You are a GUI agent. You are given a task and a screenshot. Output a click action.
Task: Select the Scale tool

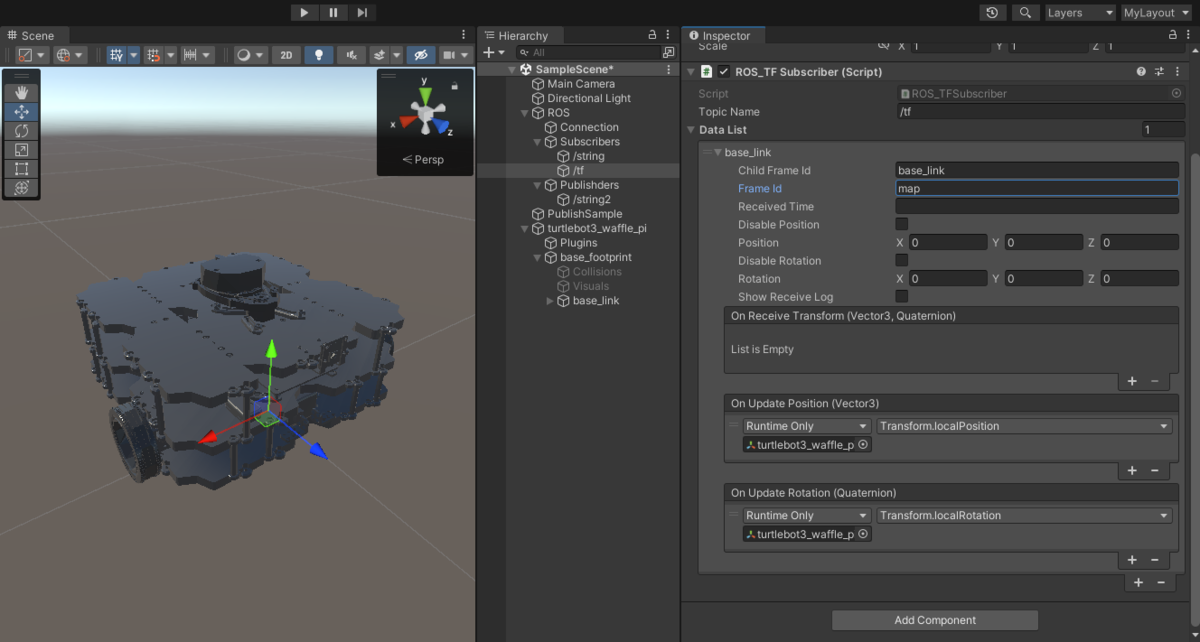click(21, 150)
